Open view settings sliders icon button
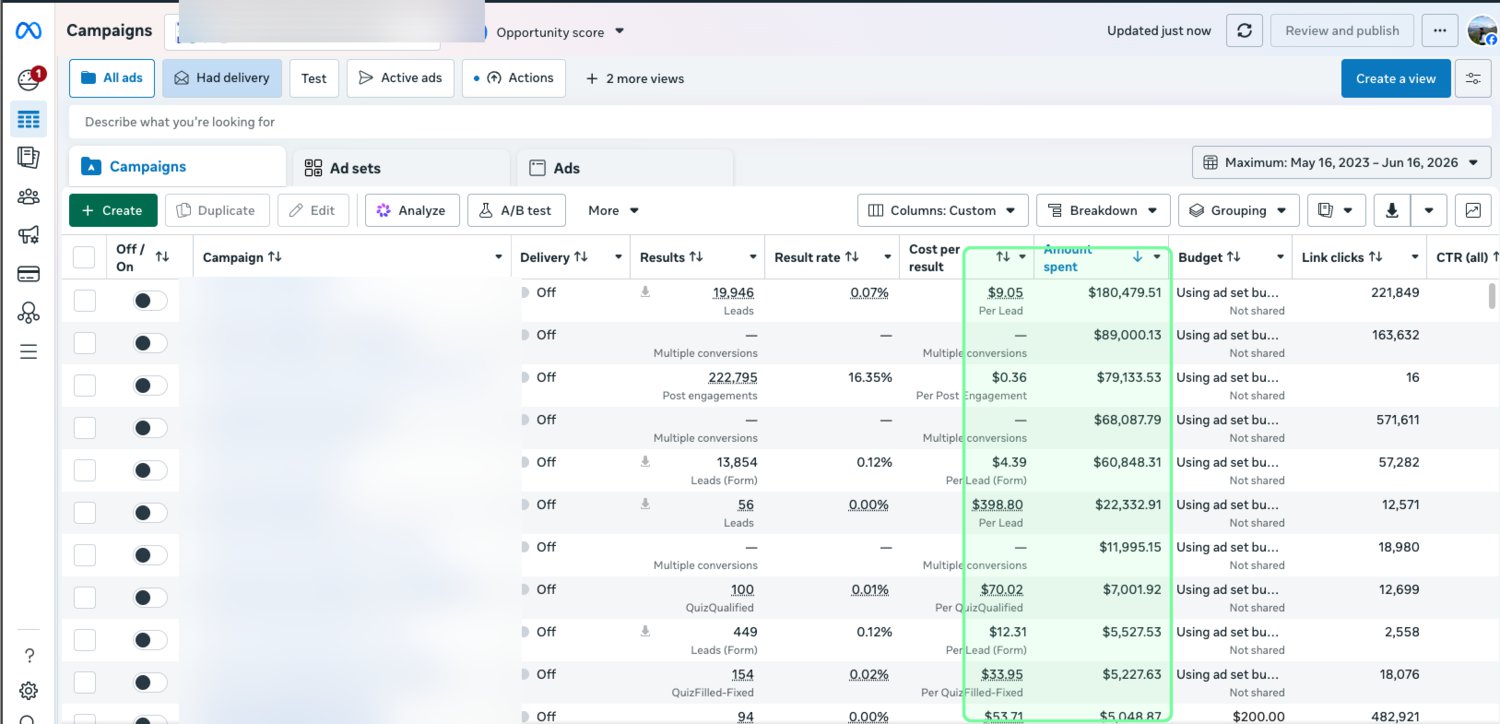Screen dimensions: 1500x724 (1473, 79)
